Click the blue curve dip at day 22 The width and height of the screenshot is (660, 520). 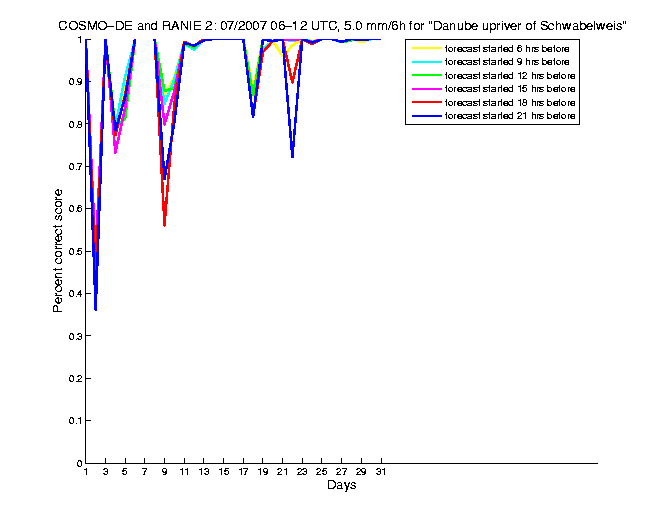coord(293,156)
